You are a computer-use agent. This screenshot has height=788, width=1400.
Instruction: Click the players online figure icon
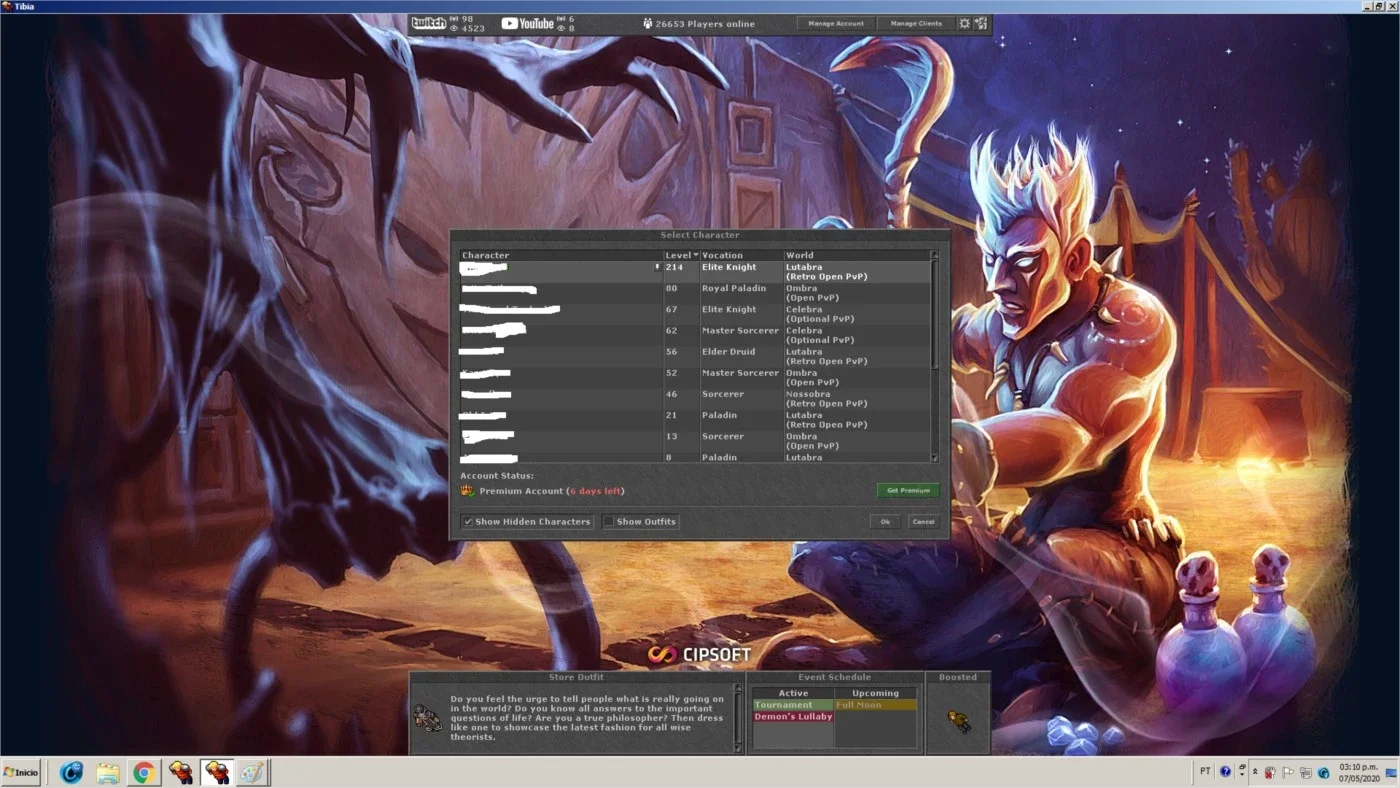tap(647, 23)
